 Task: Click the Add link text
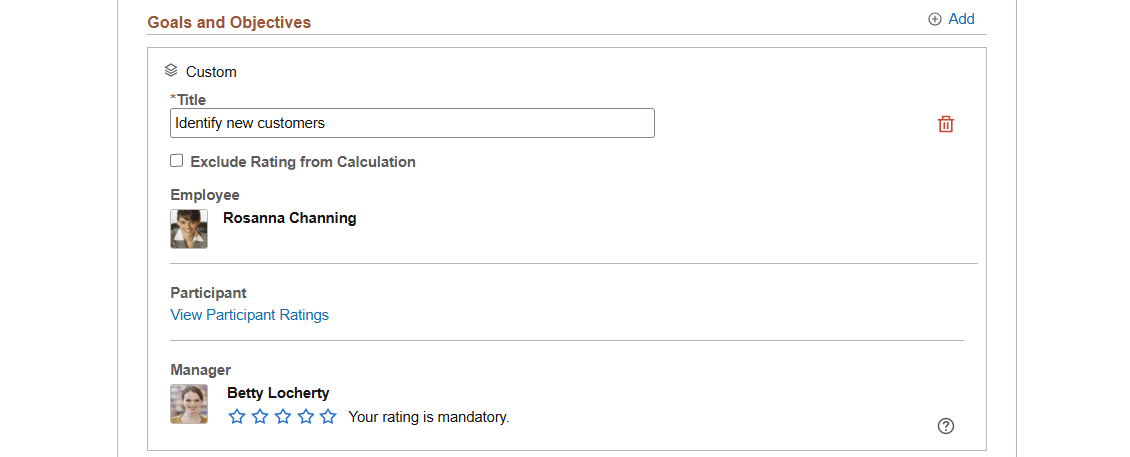point(961,19)
